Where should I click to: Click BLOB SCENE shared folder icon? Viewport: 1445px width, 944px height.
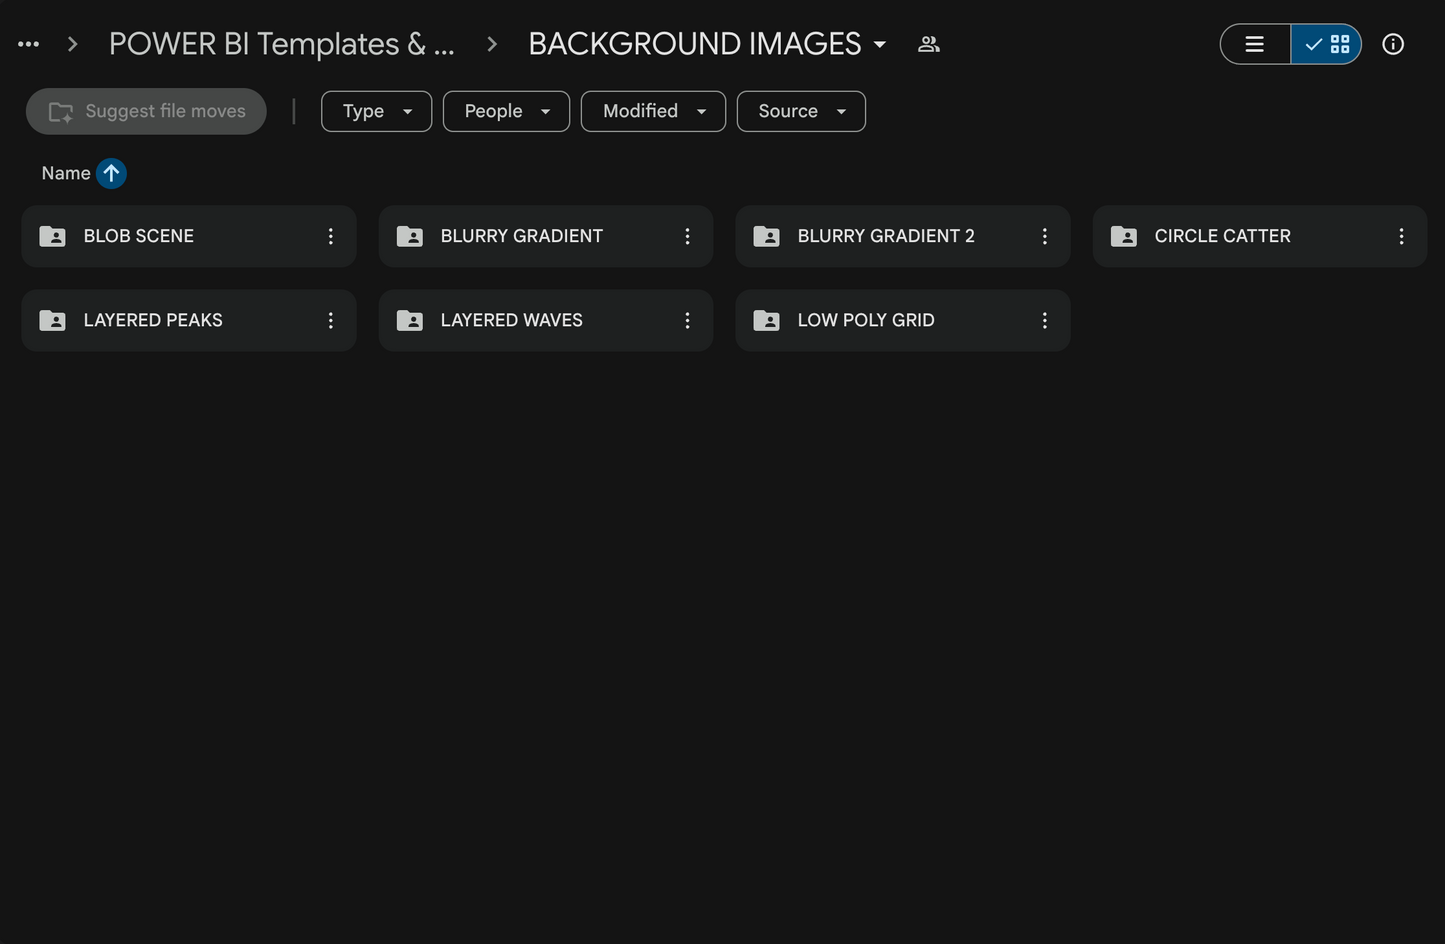[52, 236]
